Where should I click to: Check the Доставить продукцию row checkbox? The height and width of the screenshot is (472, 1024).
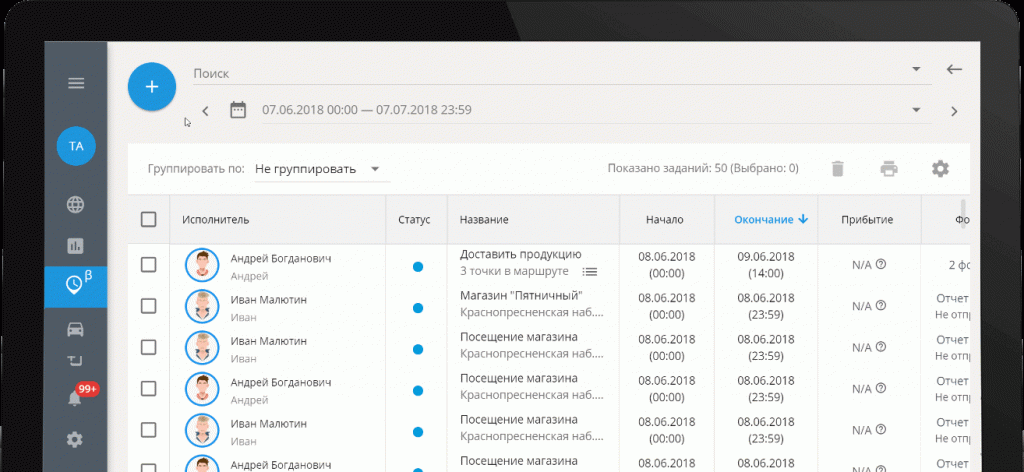pos(149,265)
